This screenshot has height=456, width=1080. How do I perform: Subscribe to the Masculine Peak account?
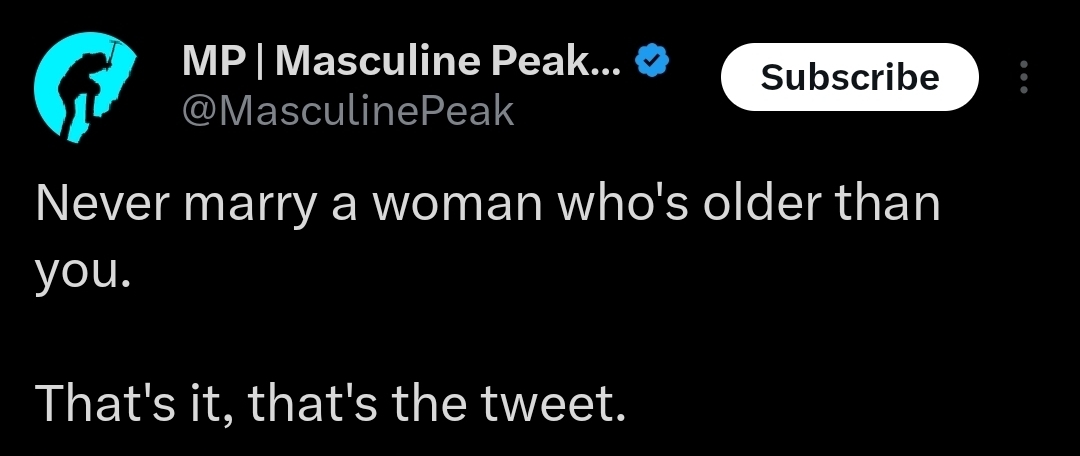pos(849,76)
